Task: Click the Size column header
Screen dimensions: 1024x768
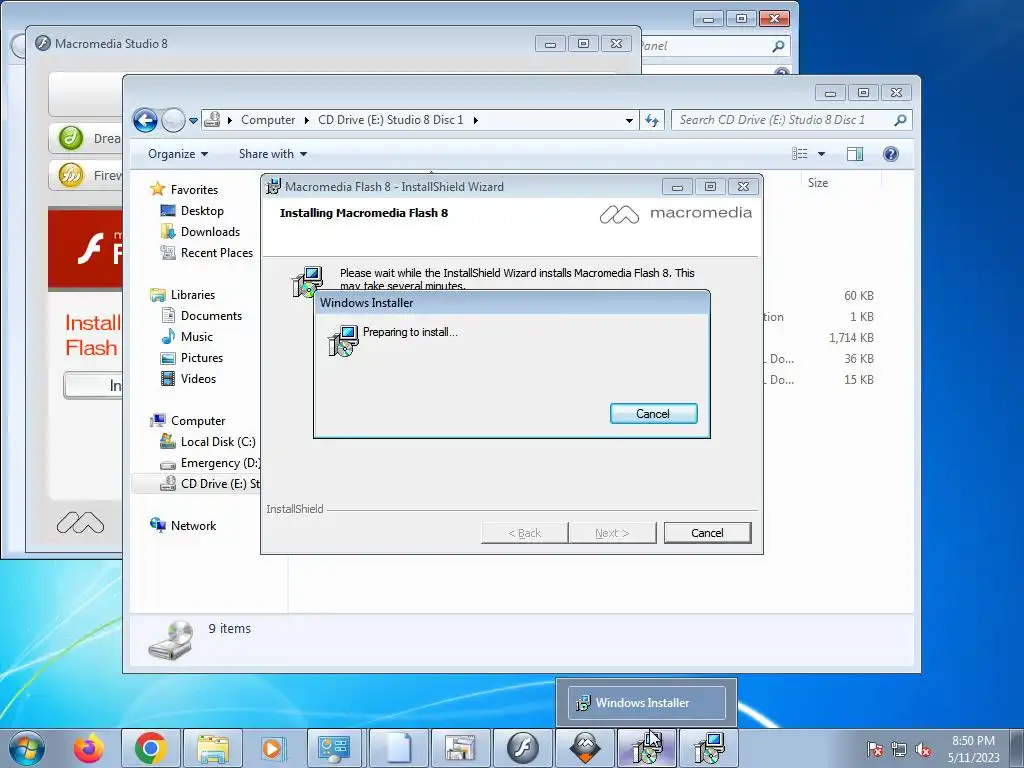Action: pyautogui.click(x=818, y=183)
